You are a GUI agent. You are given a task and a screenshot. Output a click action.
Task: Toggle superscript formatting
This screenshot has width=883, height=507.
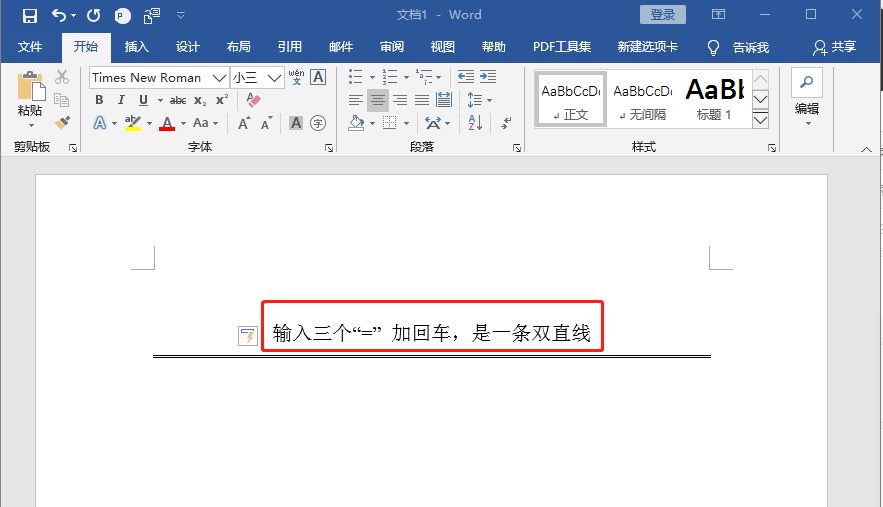click(222, 99)
